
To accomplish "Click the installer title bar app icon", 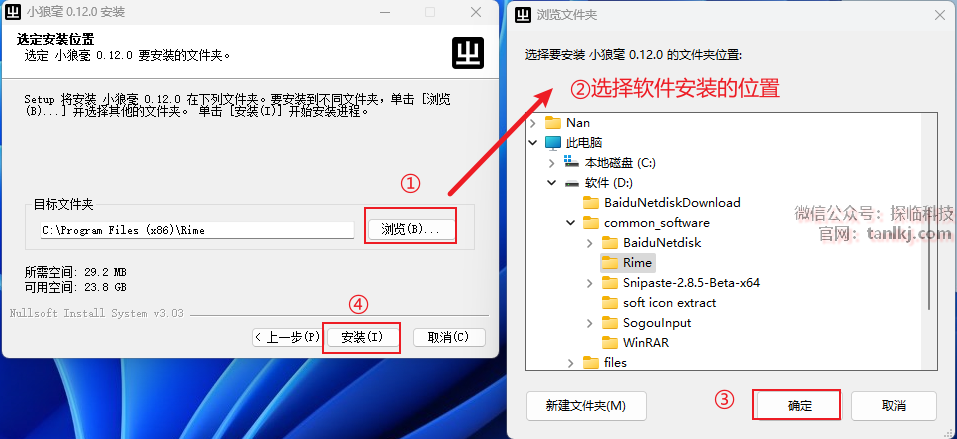I will pyautogui.click(x=13, y=12).
